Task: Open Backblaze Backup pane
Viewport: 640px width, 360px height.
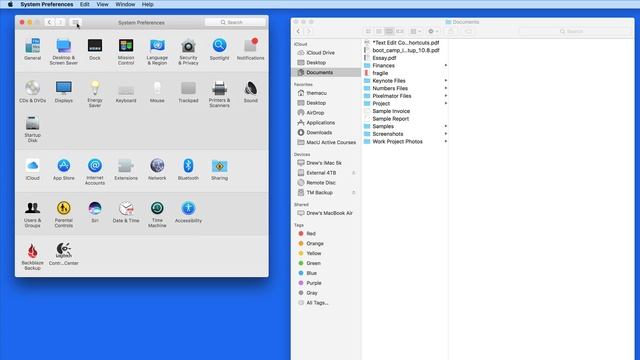Action: coord(33,256)
